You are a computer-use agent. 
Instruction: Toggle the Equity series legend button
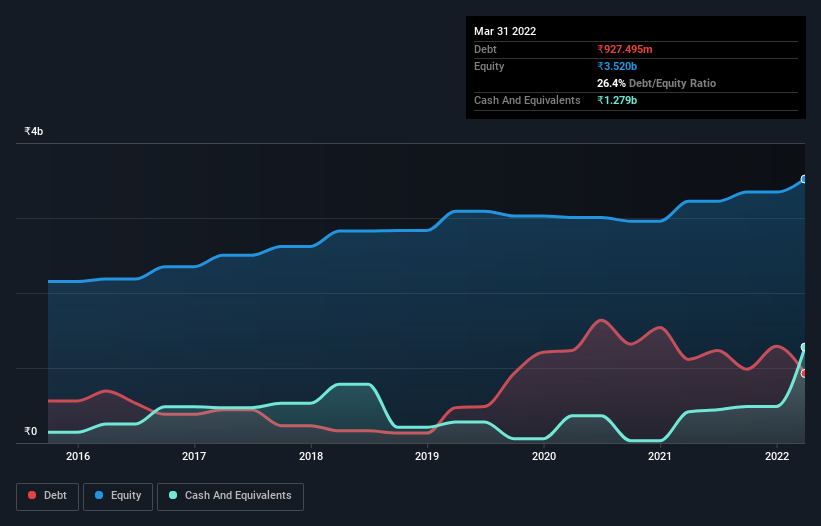(x=118, y=496)
